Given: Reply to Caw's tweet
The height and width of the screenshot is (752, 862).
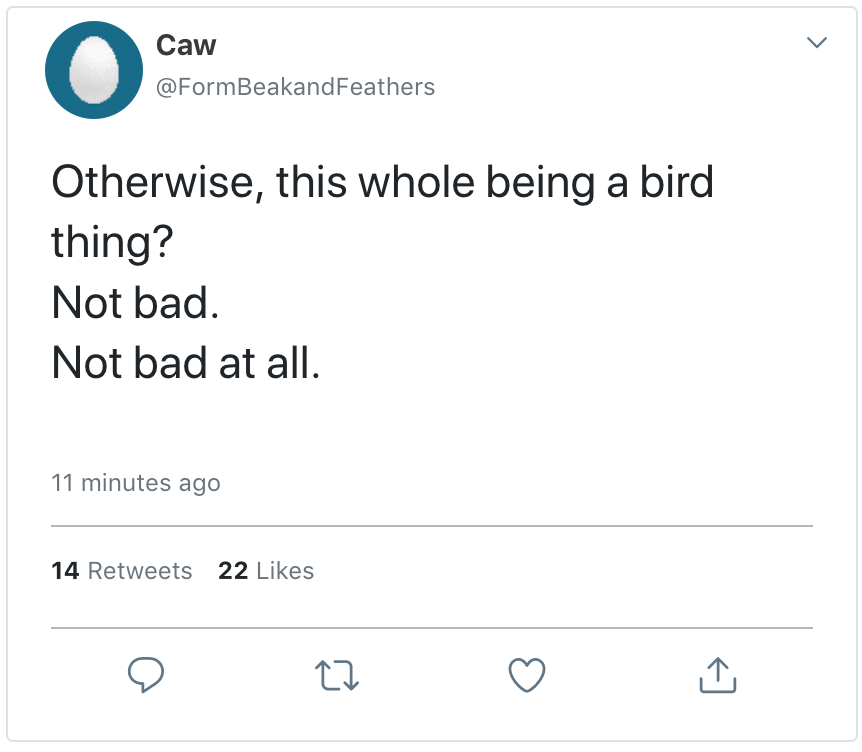Looking at the screenshot, I should pyautogui.click(x=146, y=675).
